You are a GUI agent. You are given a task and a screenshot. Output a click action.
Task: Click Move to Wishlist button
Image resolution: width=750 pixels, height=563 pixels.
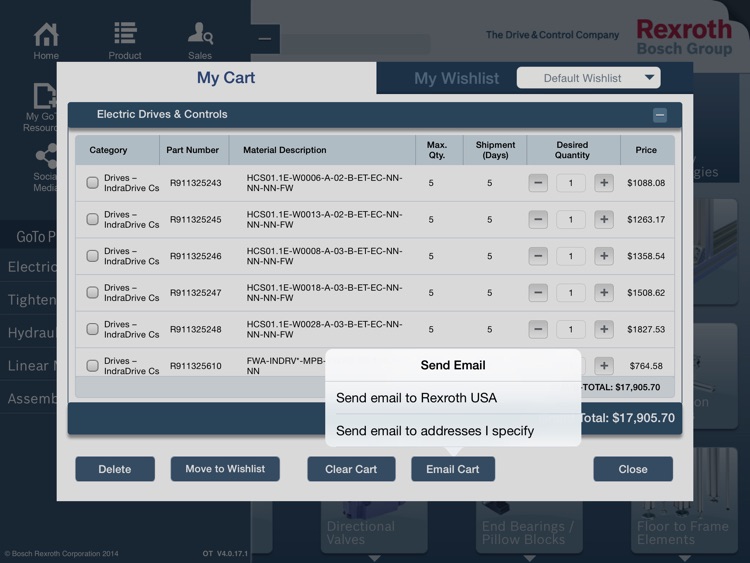[x=225, y=469]
